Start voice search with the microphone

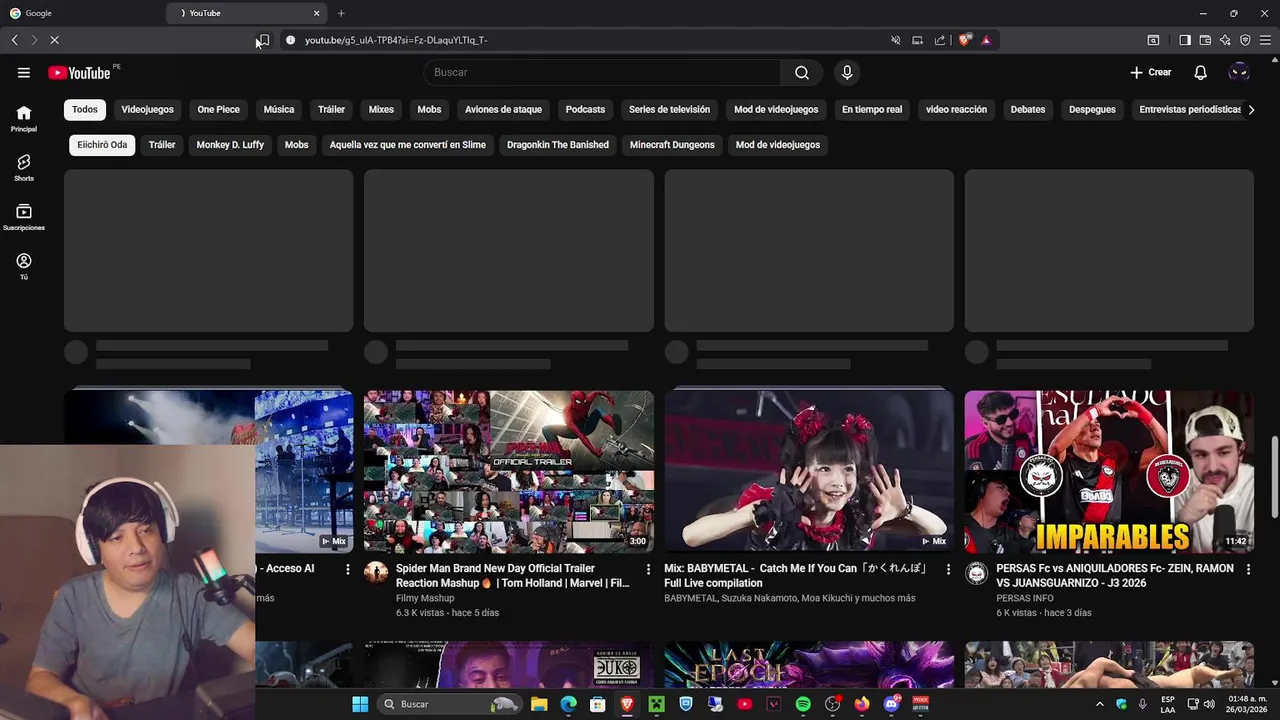tap(847, 72)
